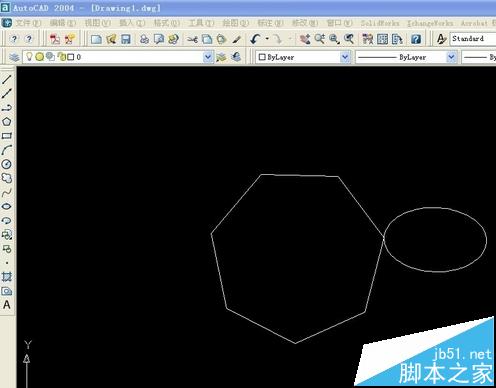Select the Ellipse Arc tool
The height and width of the screenshot is (388, 496).
(7, 220)
